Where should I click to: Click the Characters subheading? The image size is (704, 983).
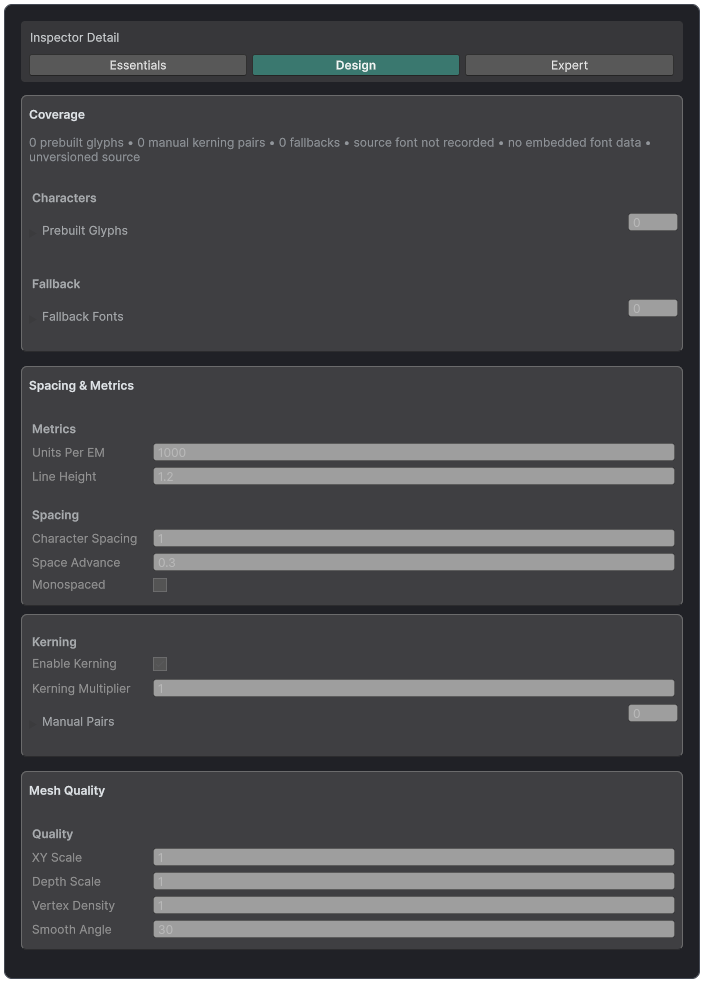coord(64,198)
